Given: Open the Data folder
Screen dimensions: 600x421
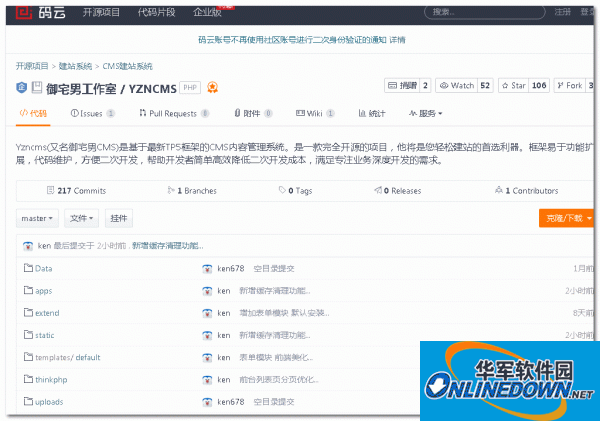Looking at the screenshot, I should point(44,268).
